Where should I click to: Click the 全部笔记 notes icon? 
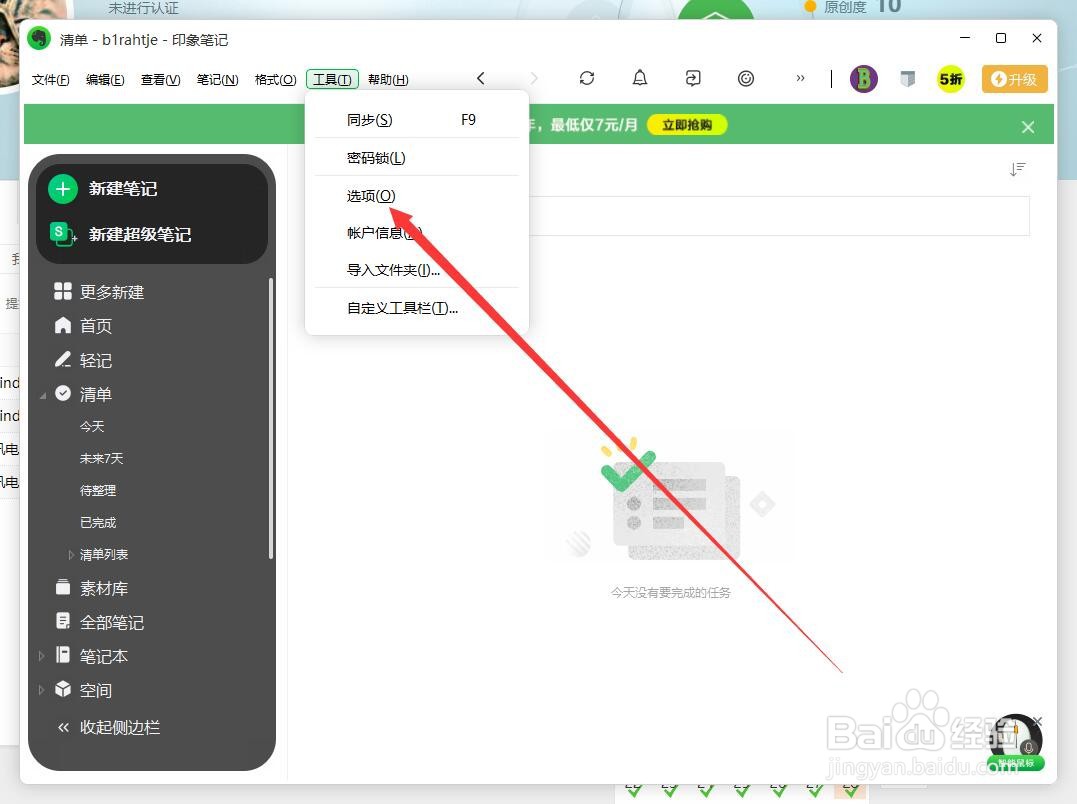click(63, 621)
